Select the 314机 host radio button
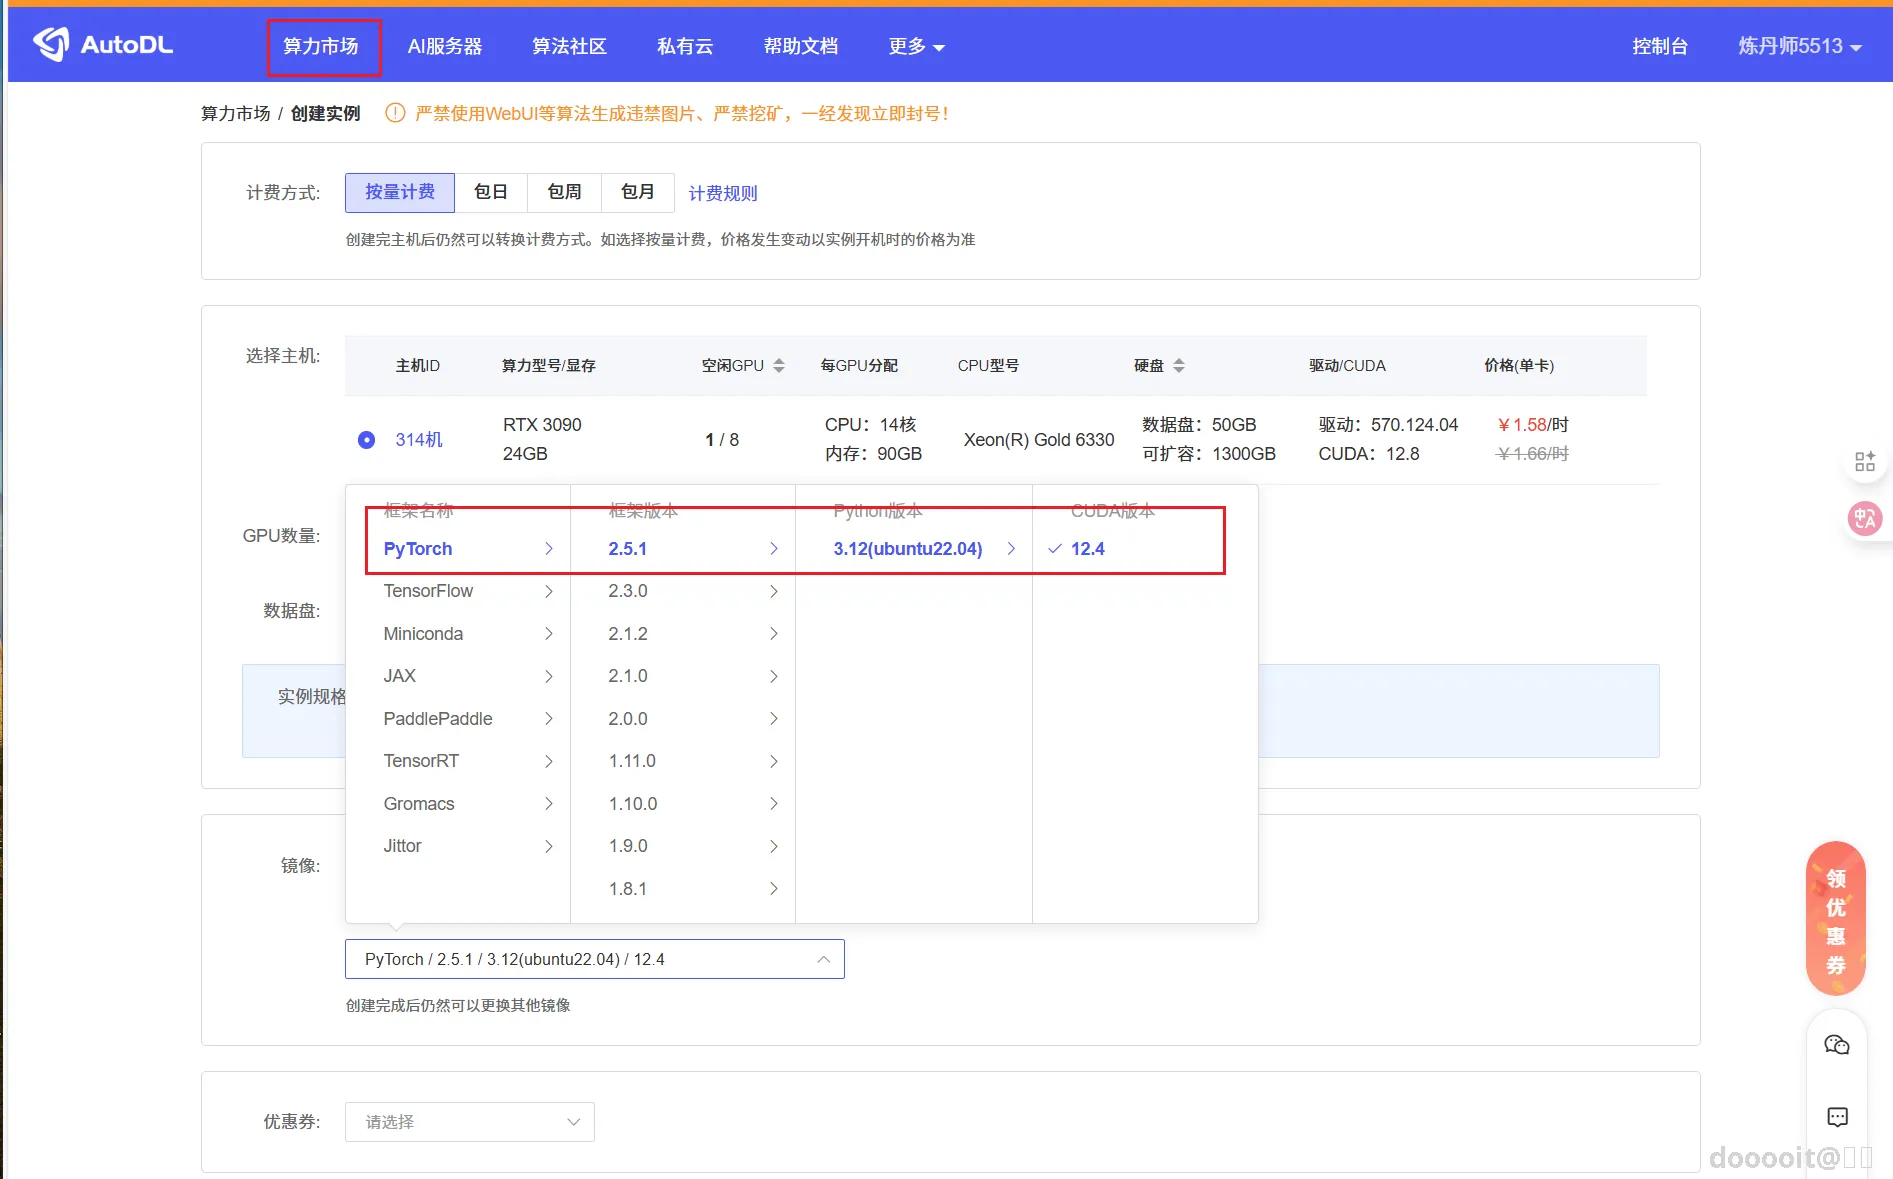 [366, 439]
